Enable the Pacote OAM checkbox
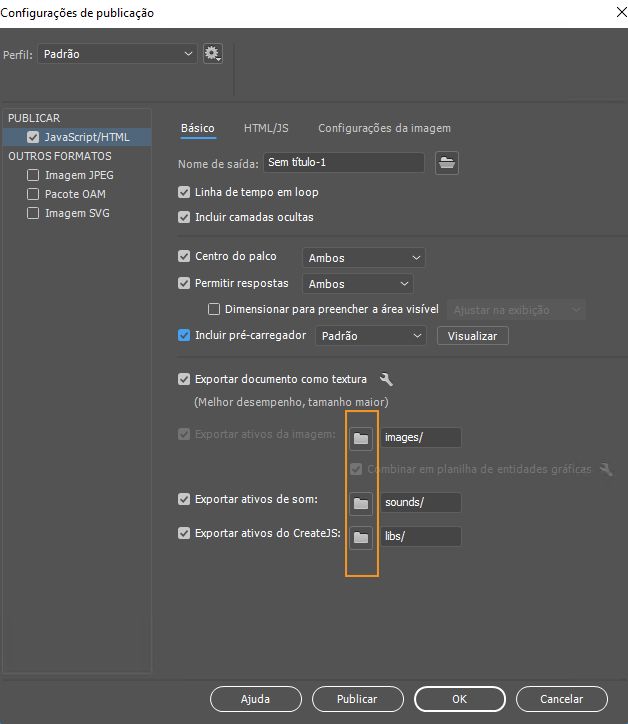628x724 pixels. (34, 194)
